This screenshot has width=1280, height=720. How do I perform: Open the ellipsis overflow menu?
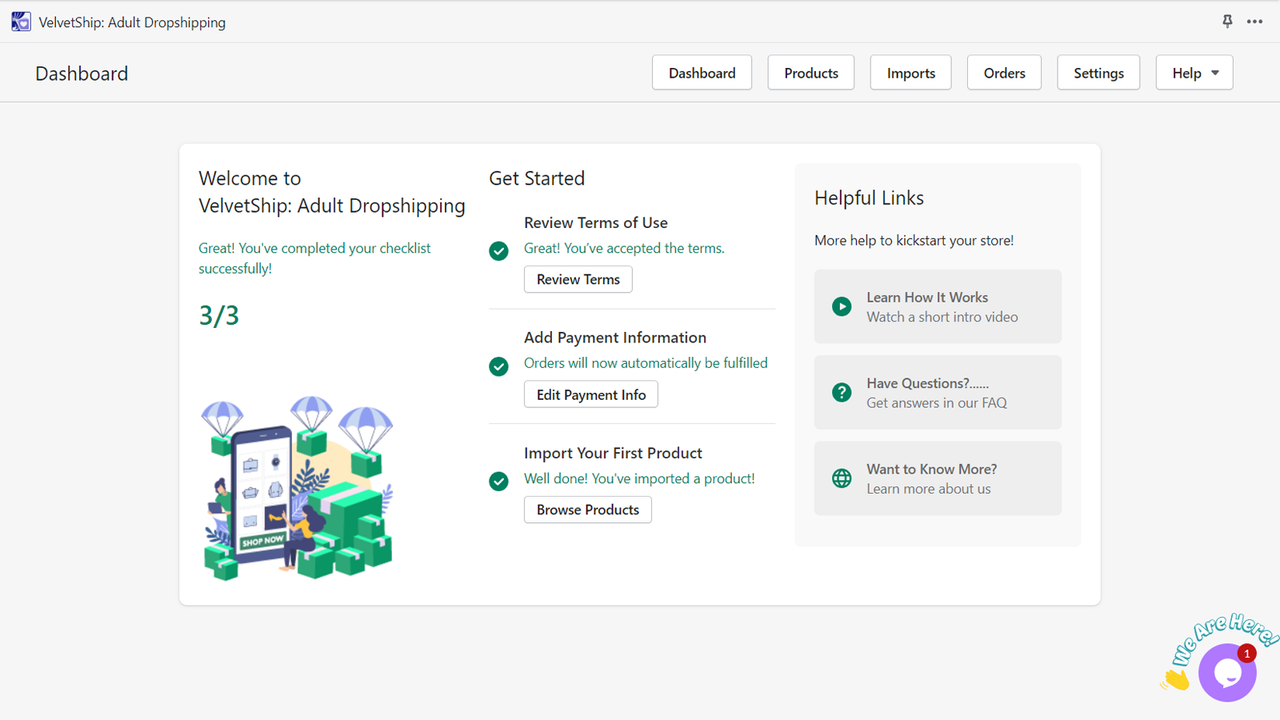click(x=1255, y=21)
